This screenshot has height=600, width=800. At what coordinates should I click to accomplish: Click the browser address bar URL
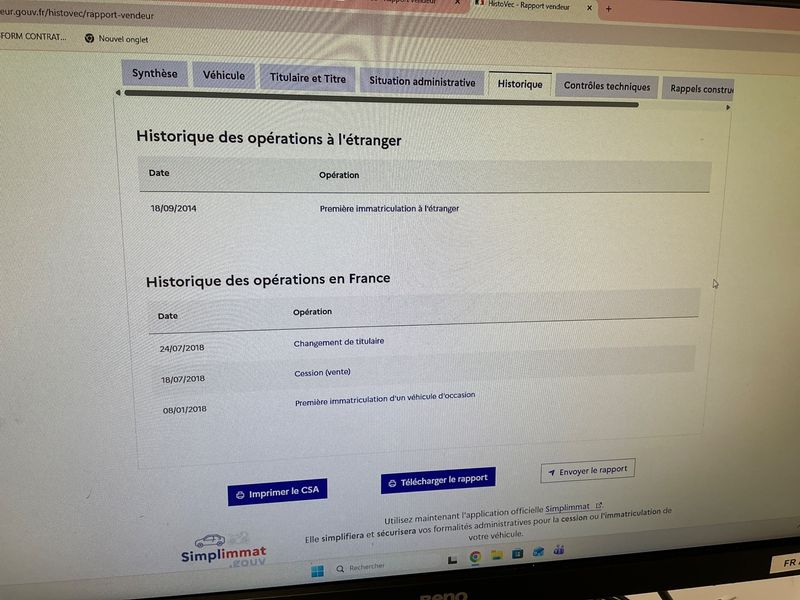click(x=77, y=14)
